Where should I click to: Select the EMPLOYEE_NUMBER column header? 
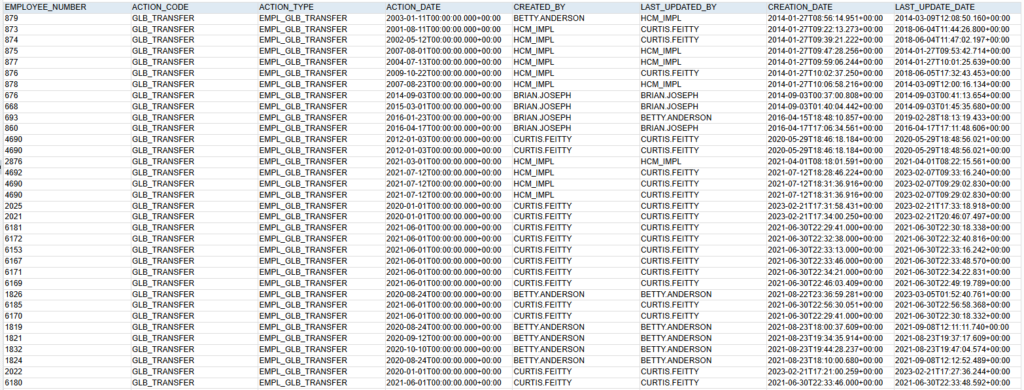pos(66,7)
